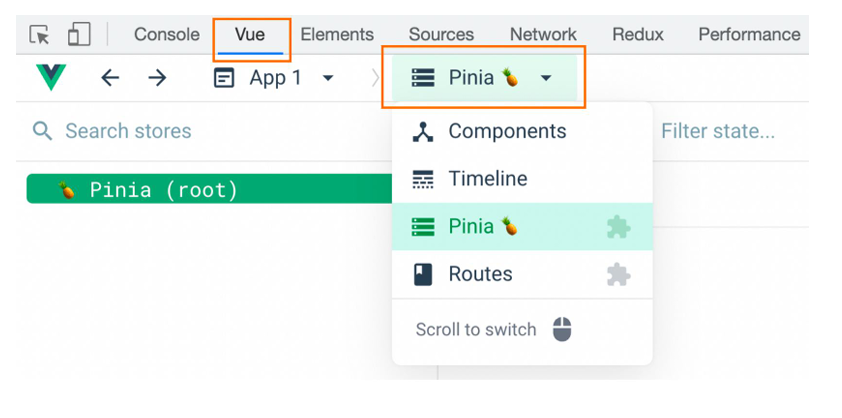Image resolution: width=842 pixels, height=418 pixels.
Task: Go forward with the right arrow
Action: [157, 78]
